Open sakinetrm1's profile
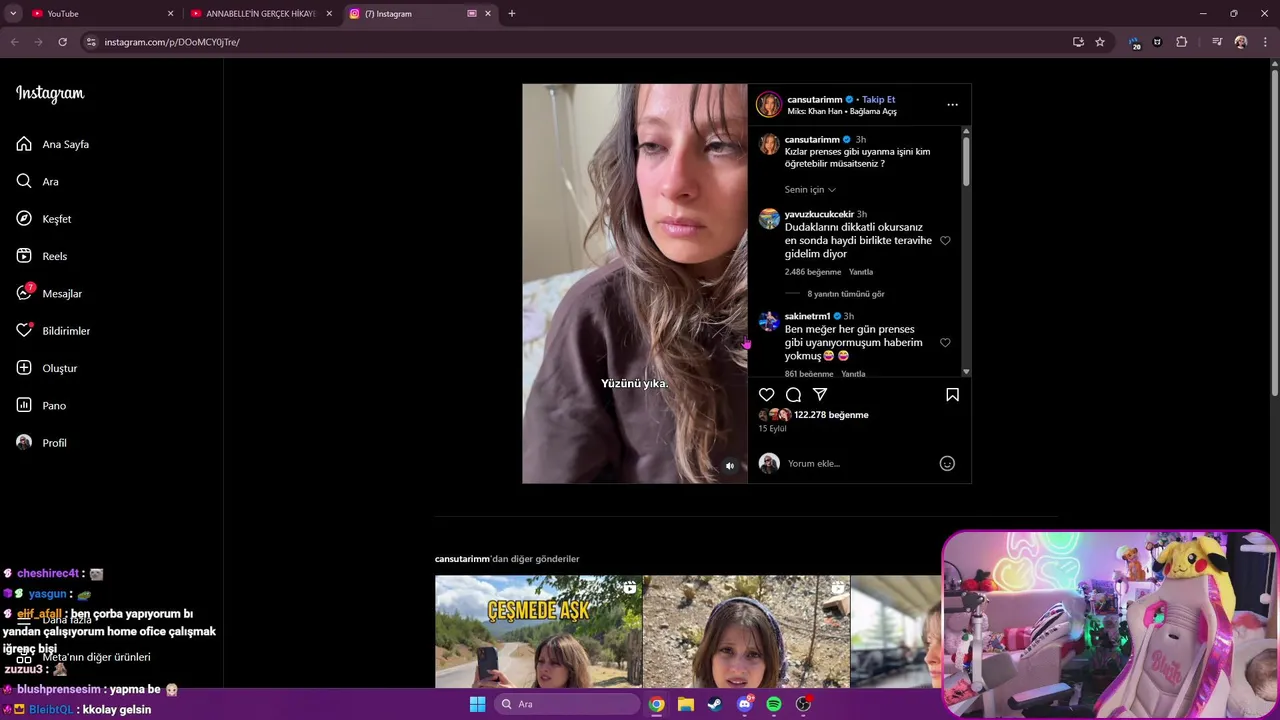Screen dimensions: 1280x720 [x=807, y=316]
